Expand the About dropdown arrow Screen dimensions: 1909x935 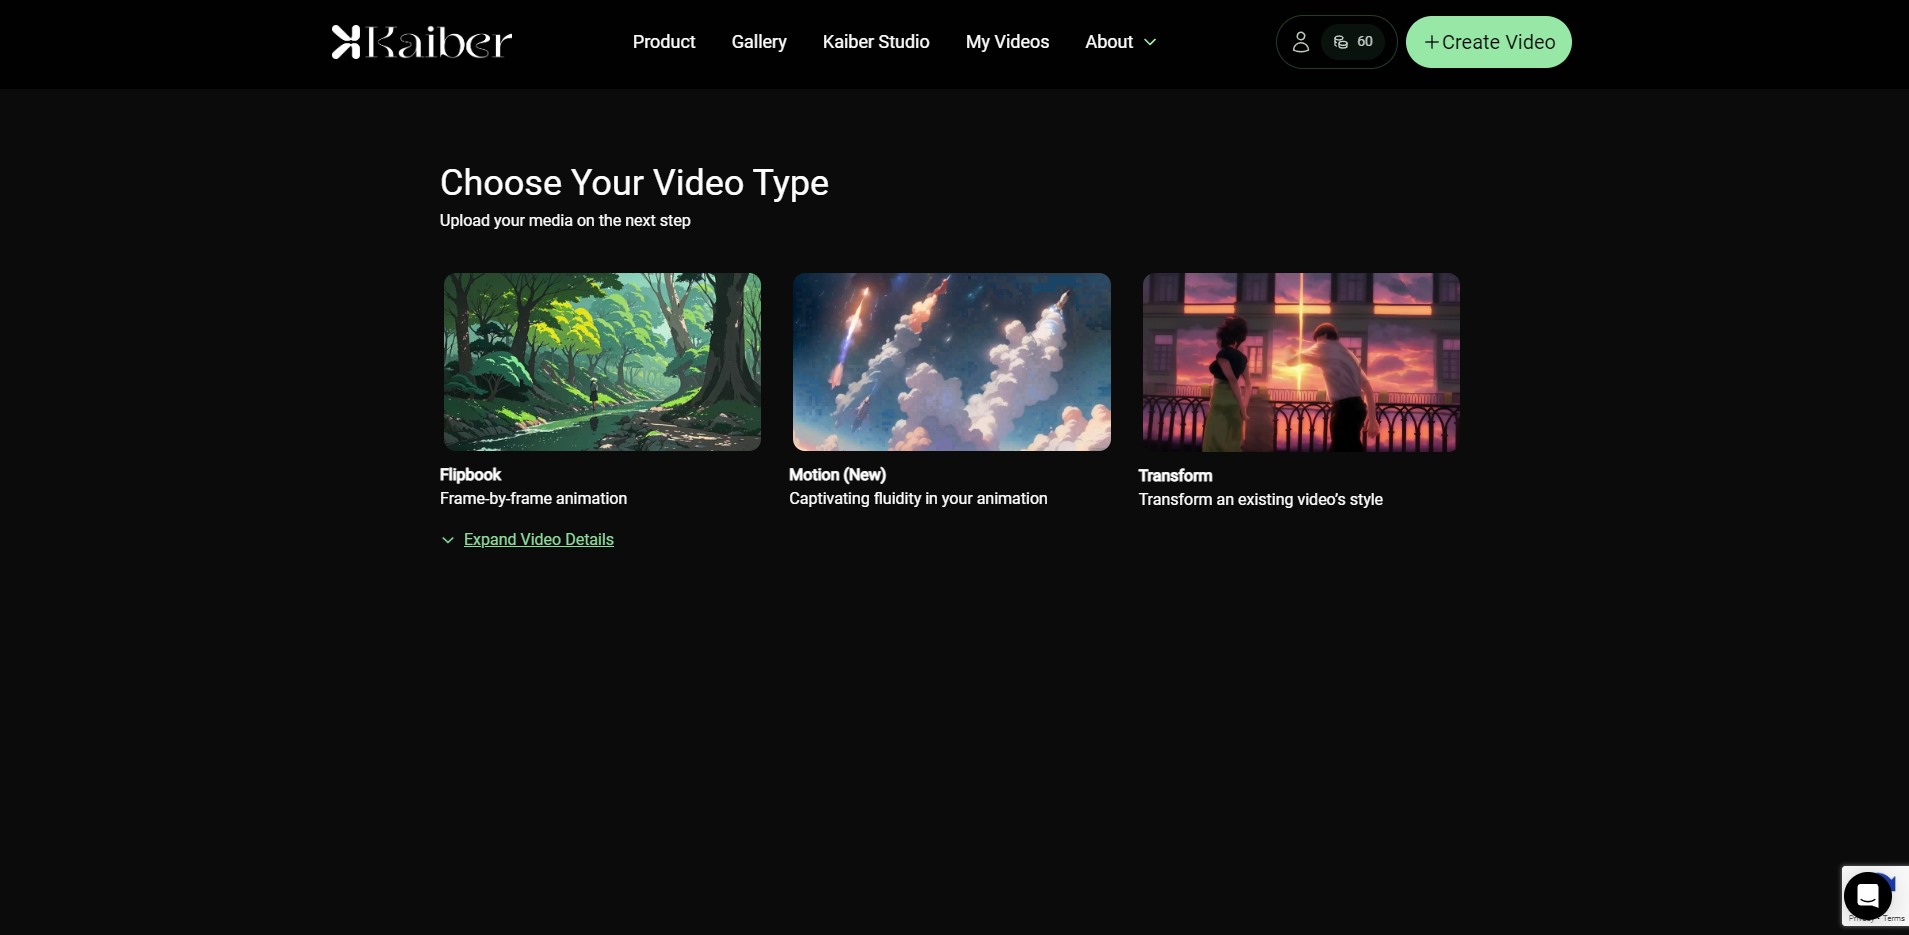1150,42
